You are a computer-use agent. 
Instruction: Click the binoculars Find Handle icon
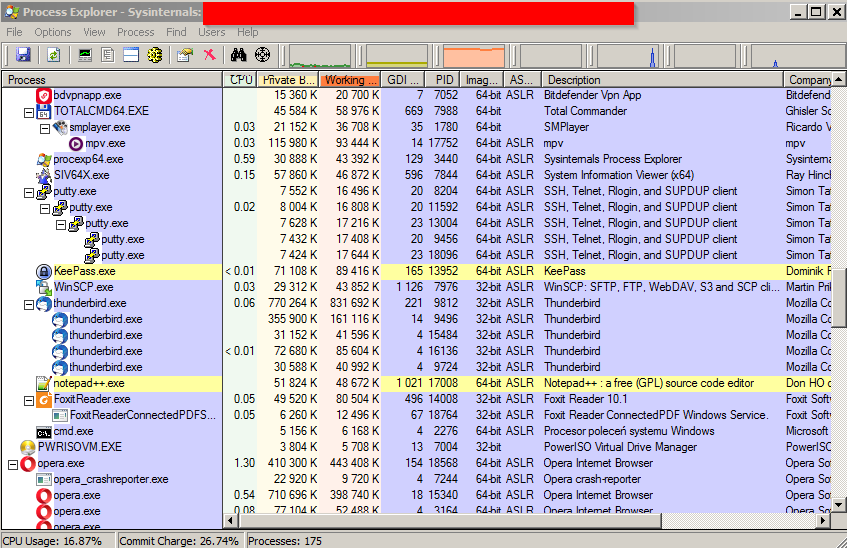click(238, 55)
